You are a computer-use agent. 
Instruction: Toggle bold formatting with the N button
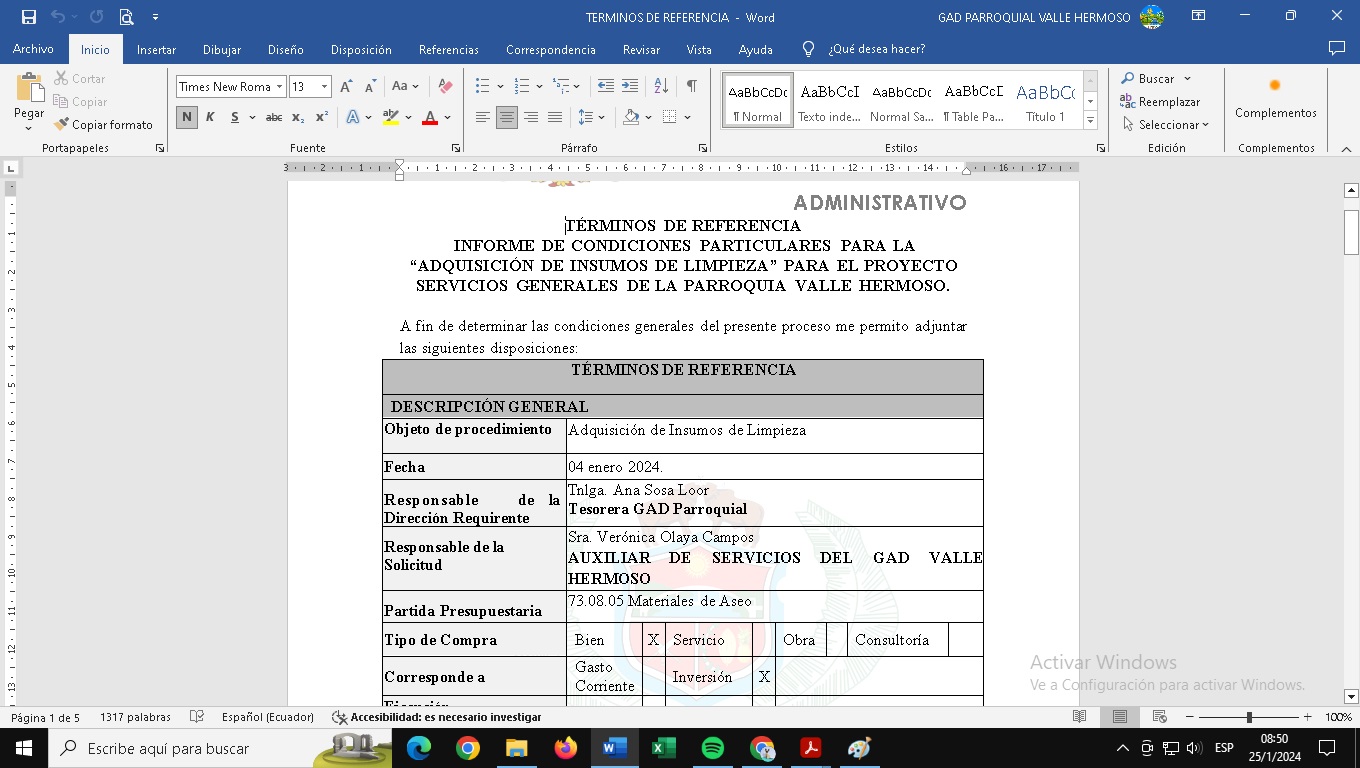pos(187,117)
